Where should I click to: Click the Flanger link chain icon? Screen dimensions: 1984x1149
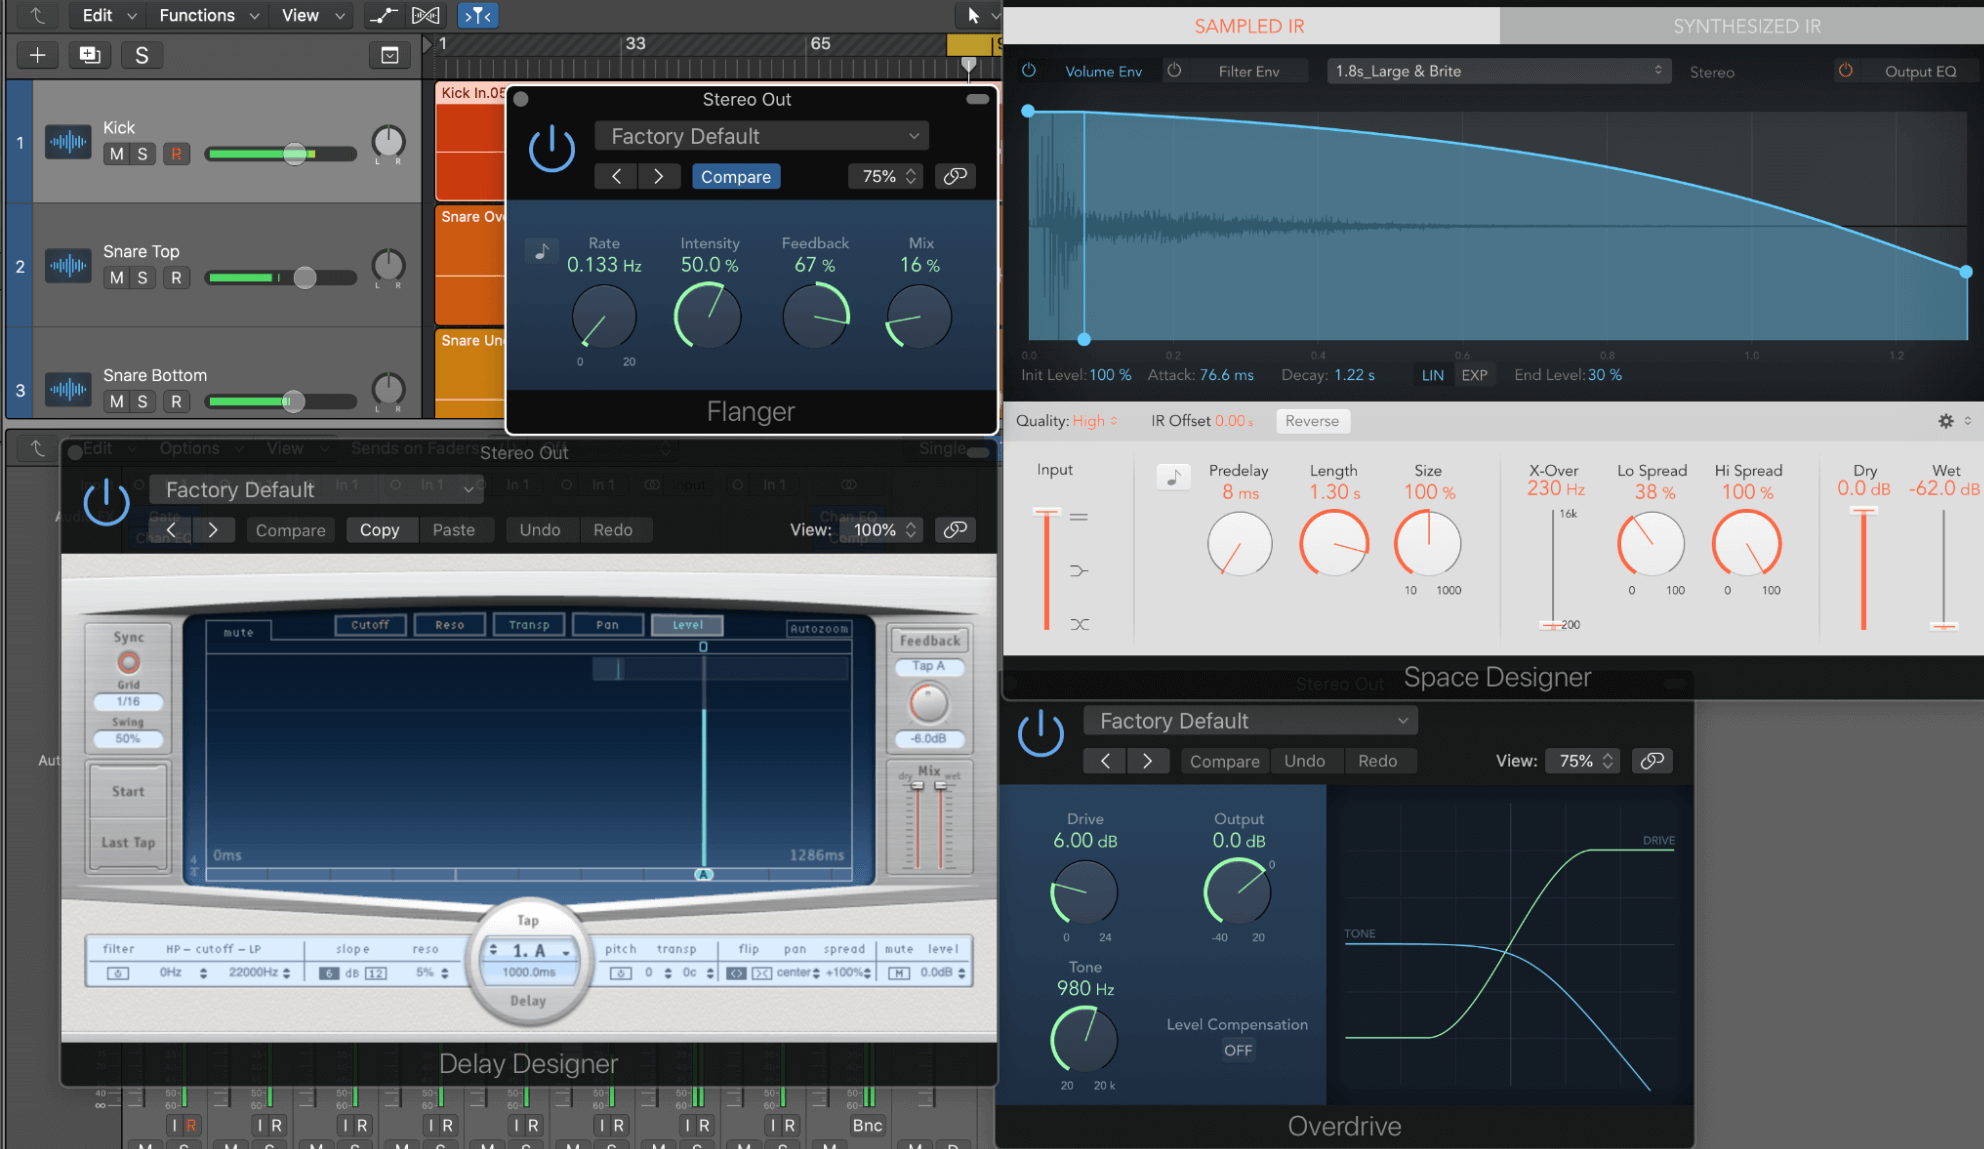point(956,176)
